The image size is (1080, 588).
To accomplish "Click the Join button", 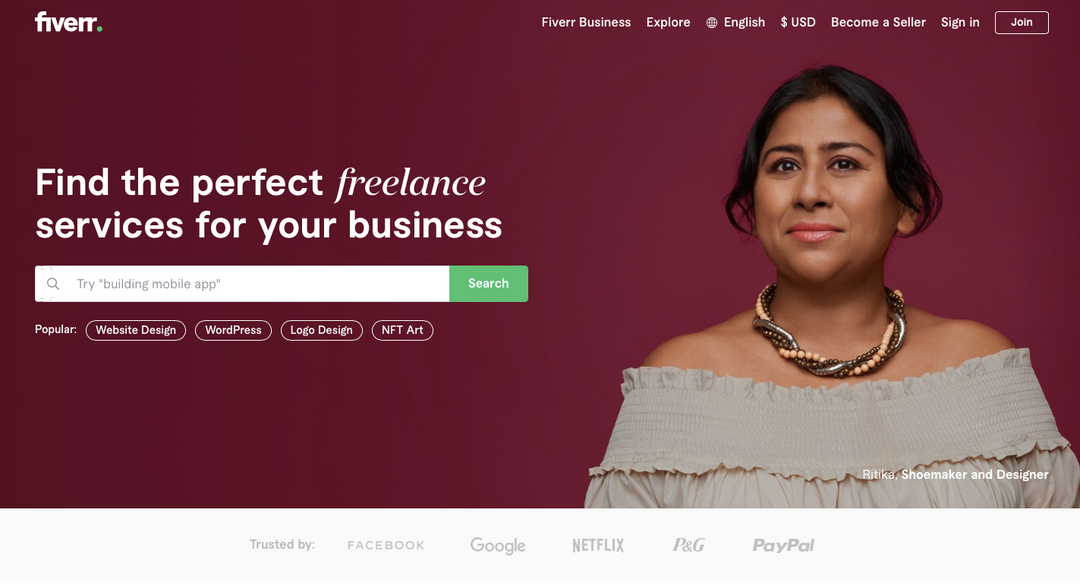I will pos(1021,22).
